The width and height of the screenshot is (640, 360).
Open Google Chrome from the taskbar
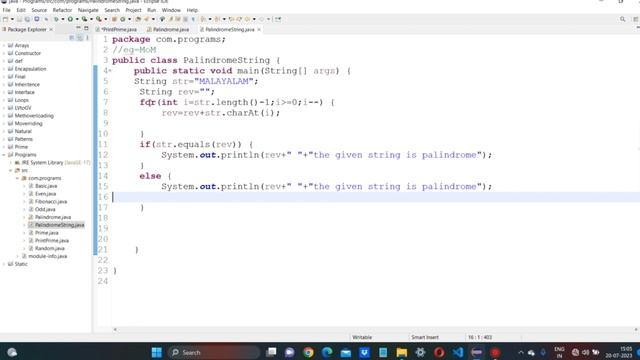(308, 352)
